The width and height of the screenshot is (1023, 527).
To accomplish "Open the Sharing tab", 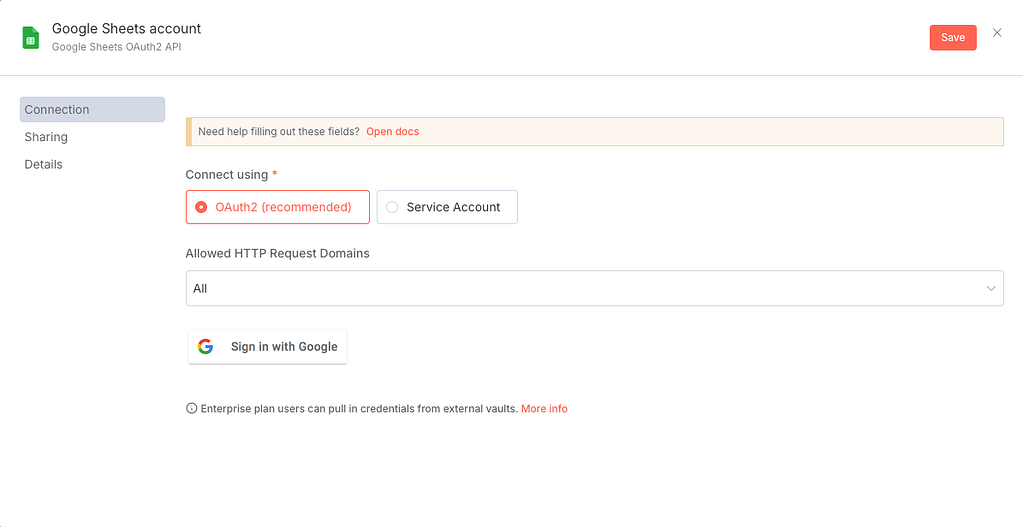I will tap(46, 137).
